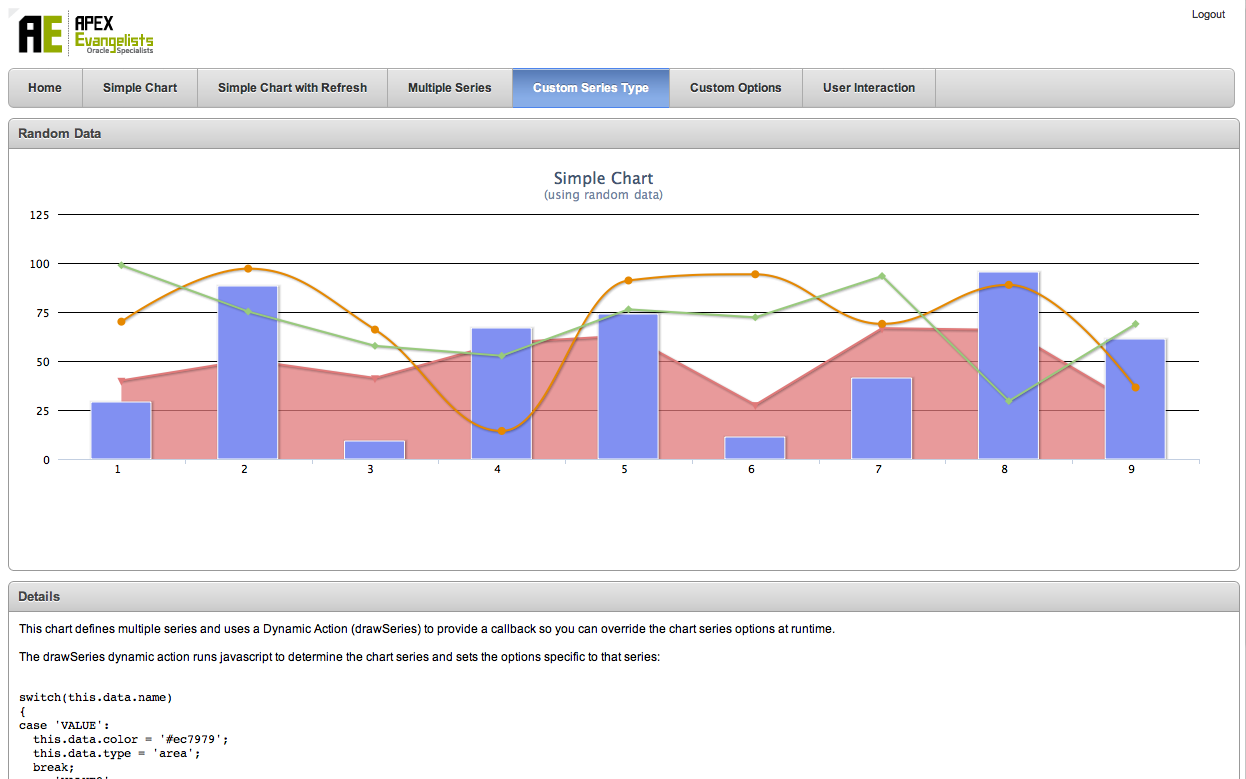
Task: Open the Simple Chart tab
Action: [139, 88]
